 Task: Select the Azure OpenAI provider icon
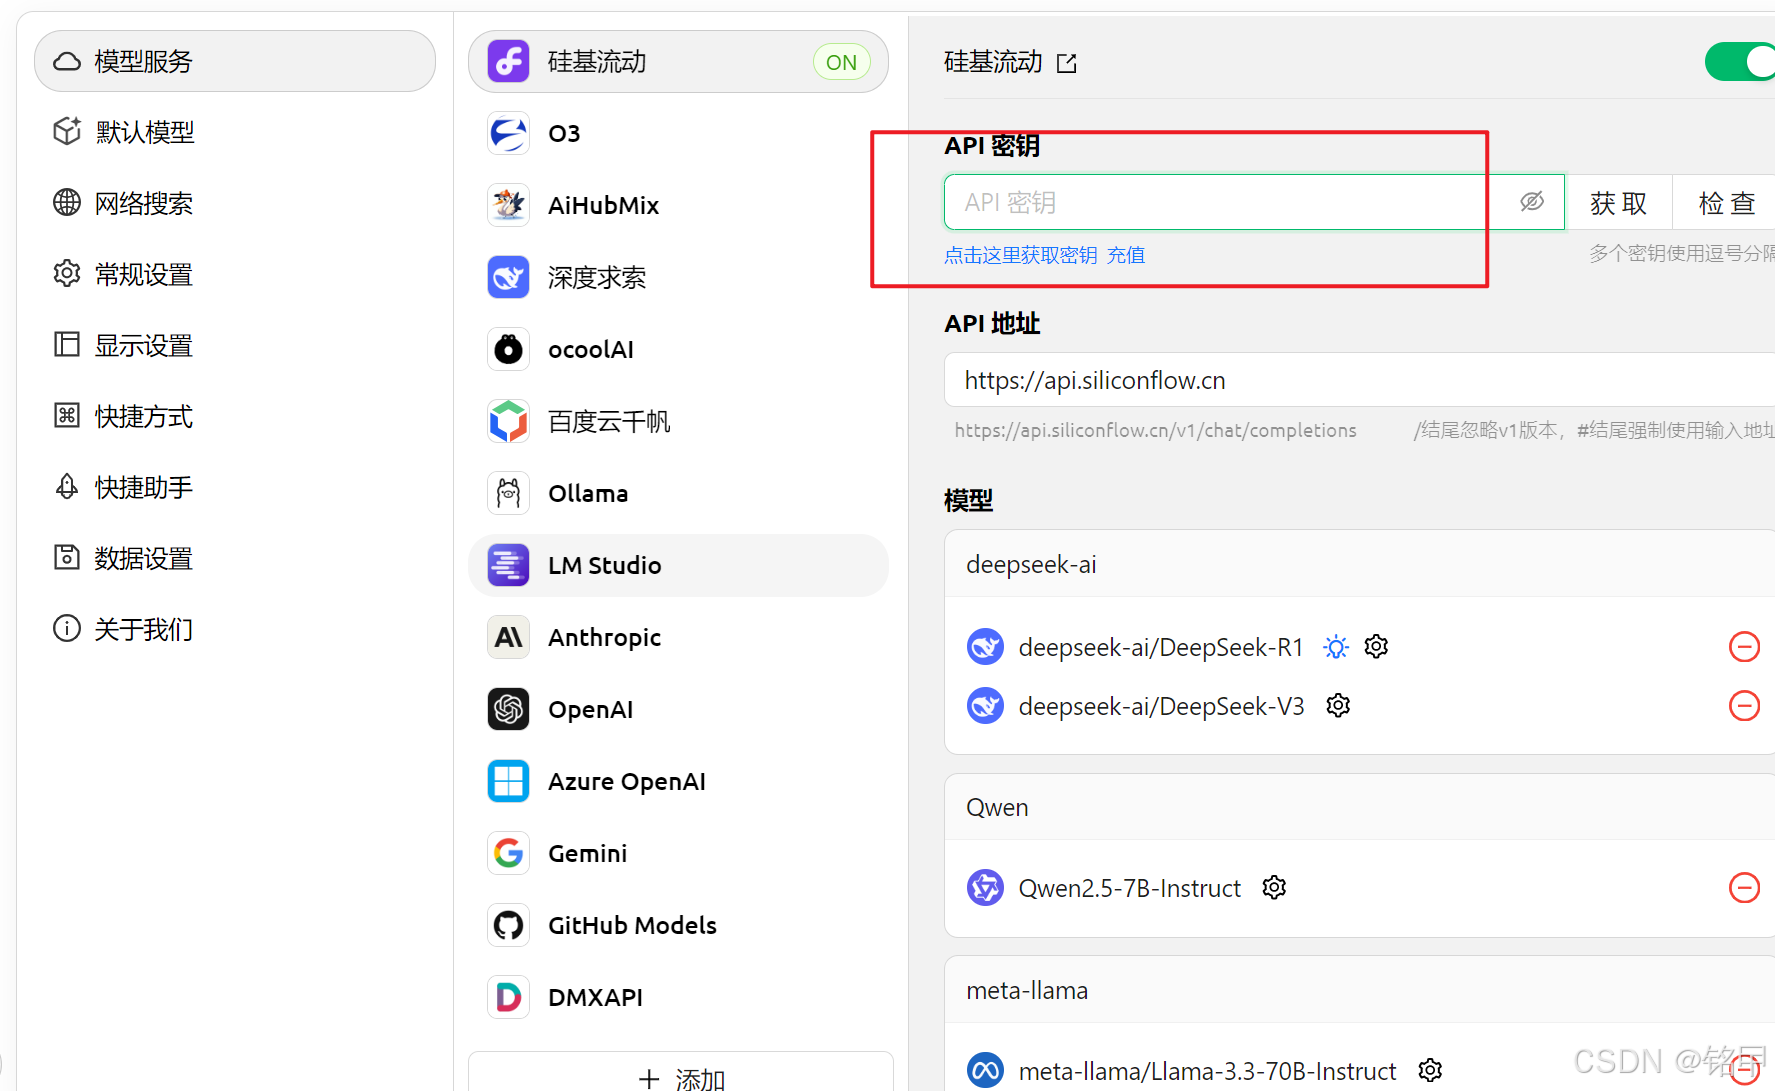[508, 781]
